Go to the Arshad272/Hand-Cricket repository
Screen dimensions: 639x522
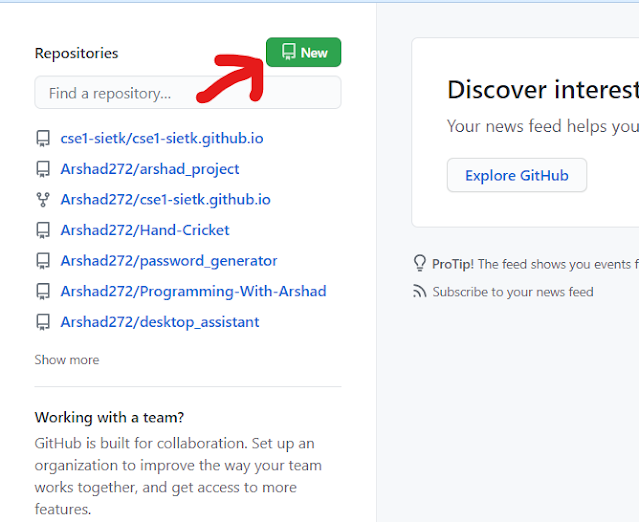(145, 230)
